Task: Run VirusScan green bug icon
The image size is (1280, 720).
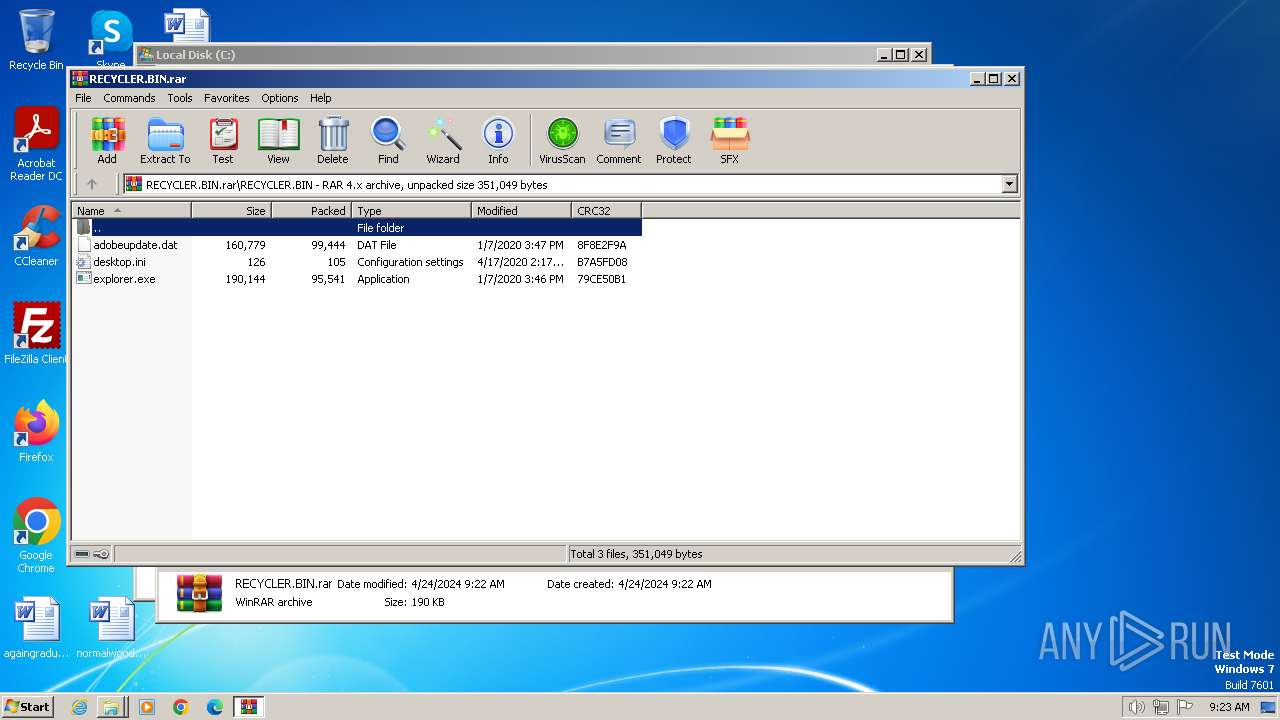Action: tap(562, 140)
